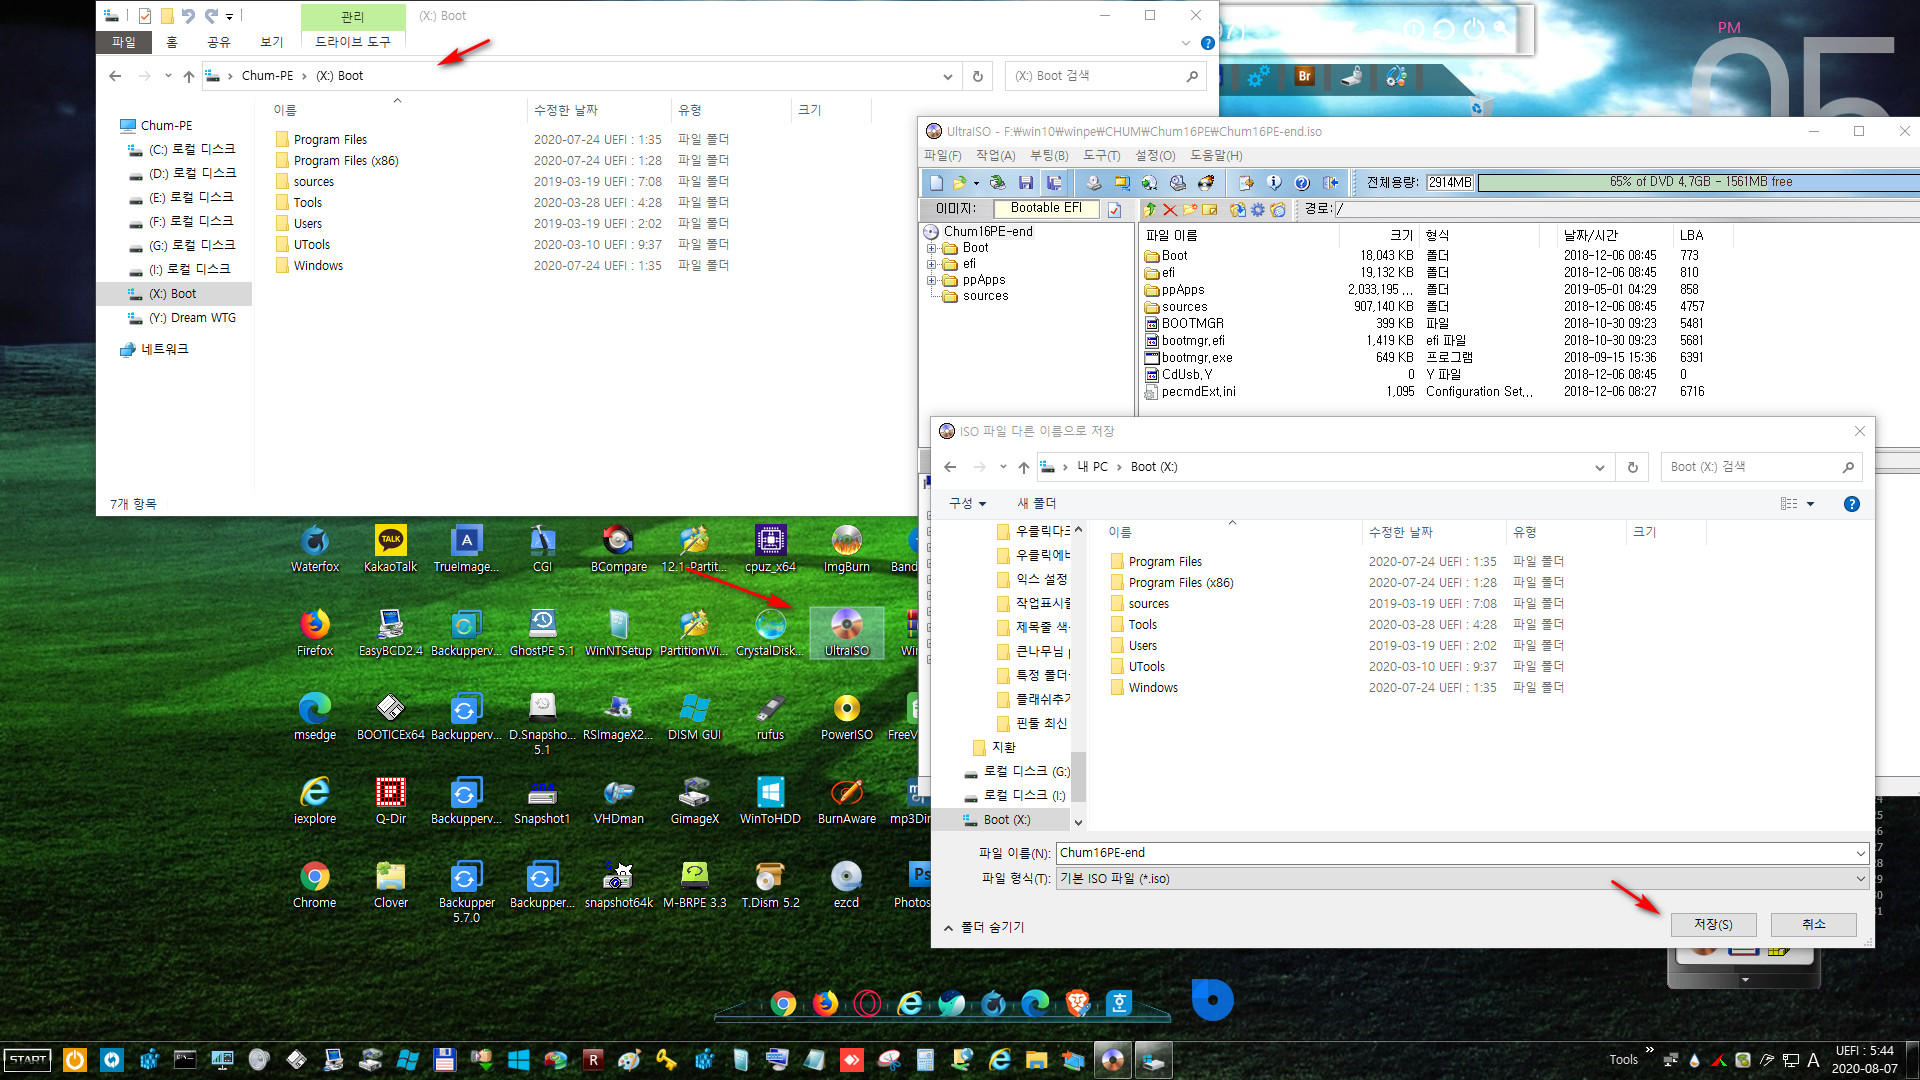Open the 도구(T) menu in UltraISO
The image size is (1920, 1080).
coord(1101,156)
